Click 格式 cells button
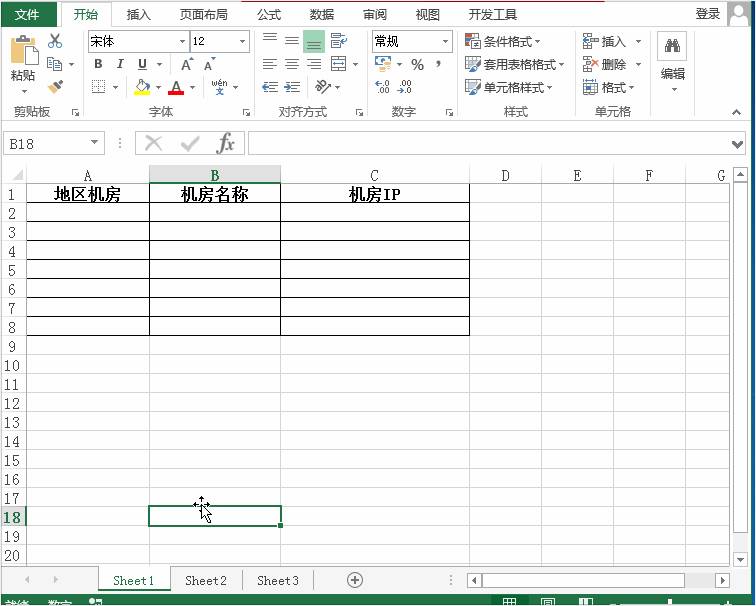756x606 pixels. [x=608, y=87]
